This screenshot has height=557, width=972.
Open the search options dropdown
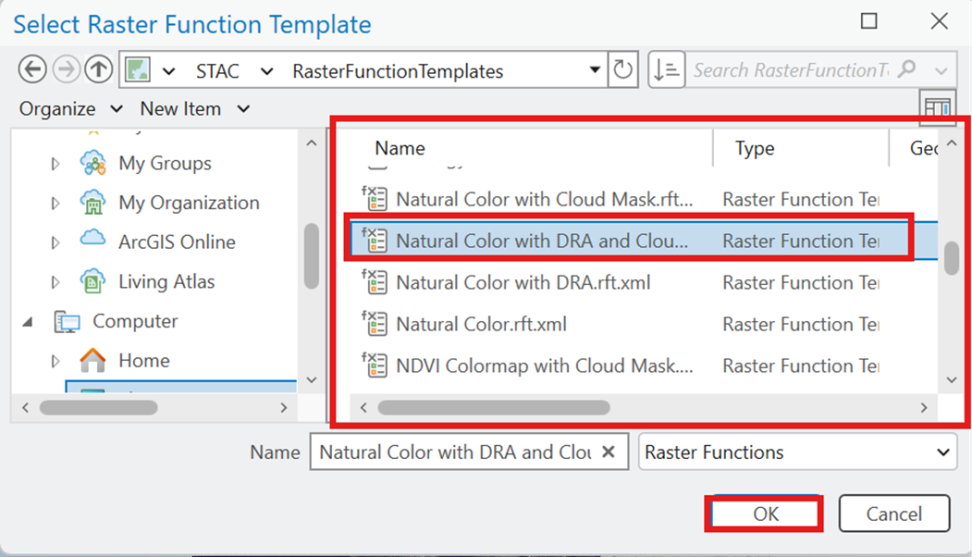click(941, 71)
